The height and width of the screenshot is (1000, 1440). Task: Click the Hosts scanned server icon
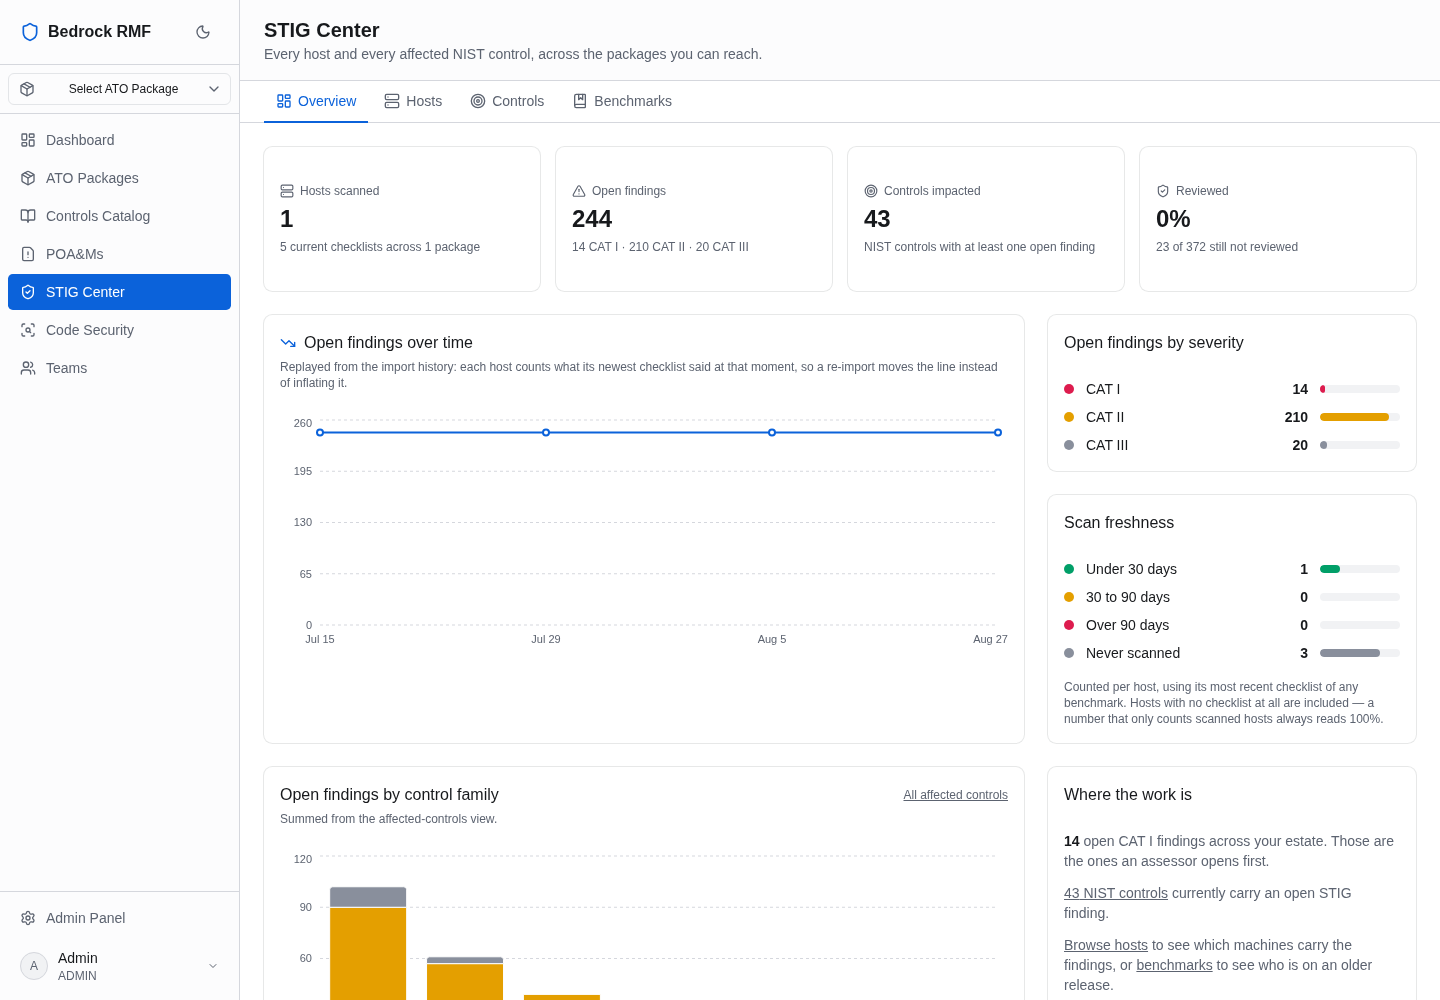point(287,191)
